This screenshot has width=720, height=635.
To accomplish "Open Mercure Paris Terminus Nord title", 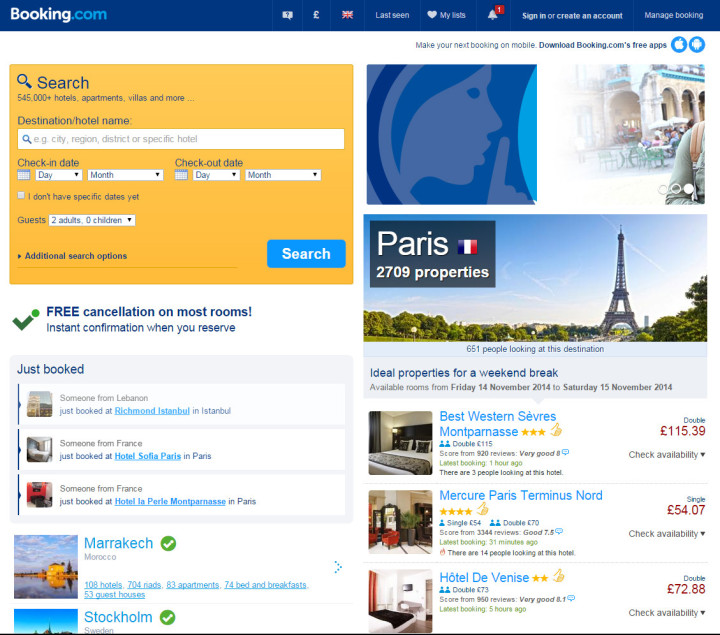I will click(521, 495).
